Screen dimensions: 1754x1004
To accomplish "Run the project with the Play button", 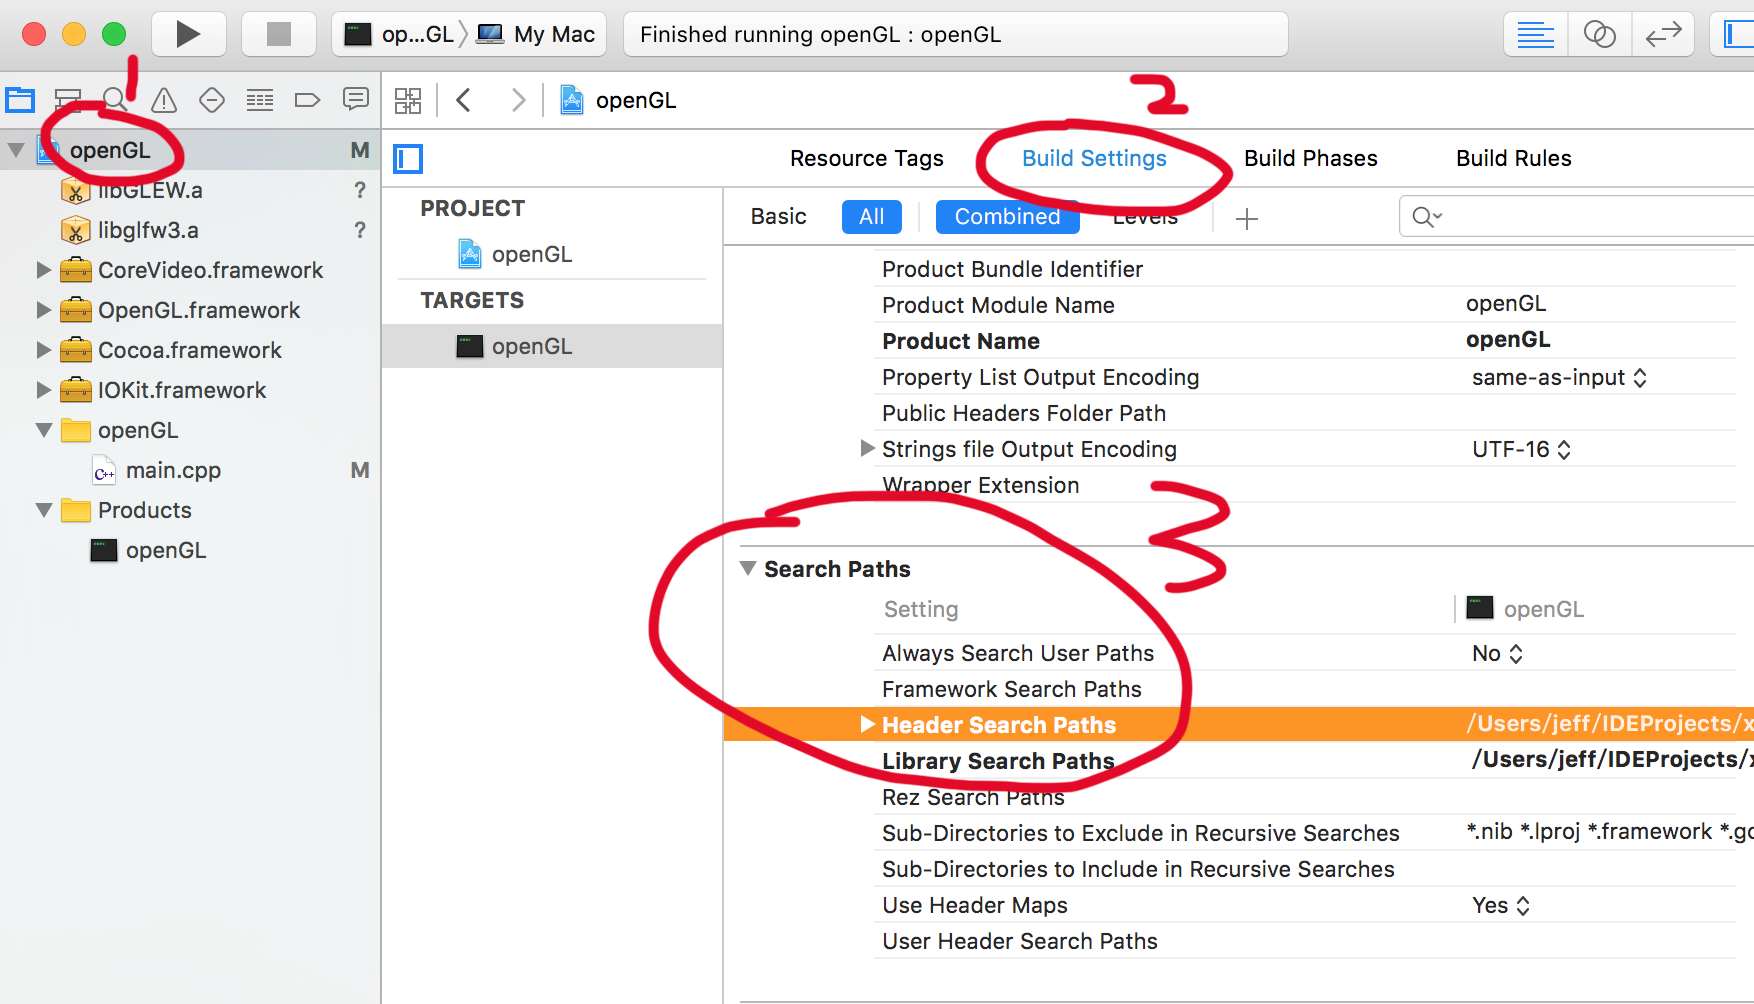I will coord(188,34).
